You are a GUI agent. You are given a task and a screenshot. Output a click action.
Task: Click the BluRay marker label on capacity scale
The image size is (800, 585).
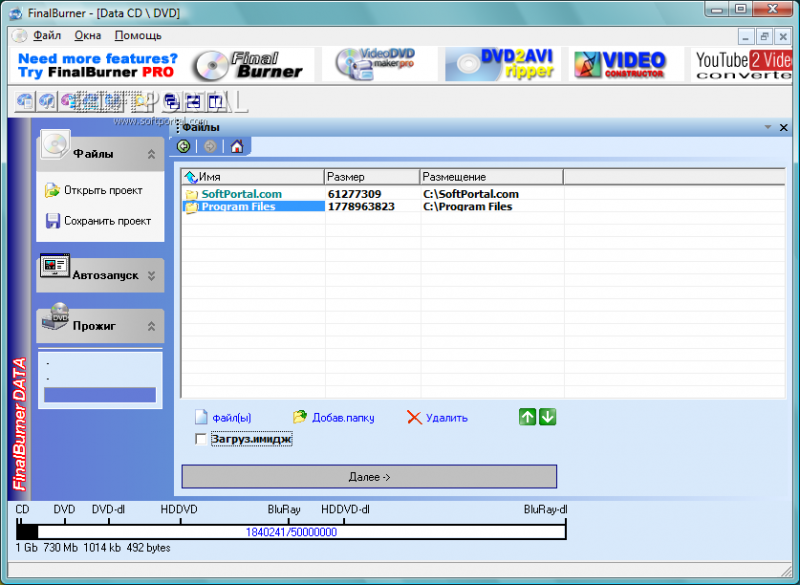[284, 510]
